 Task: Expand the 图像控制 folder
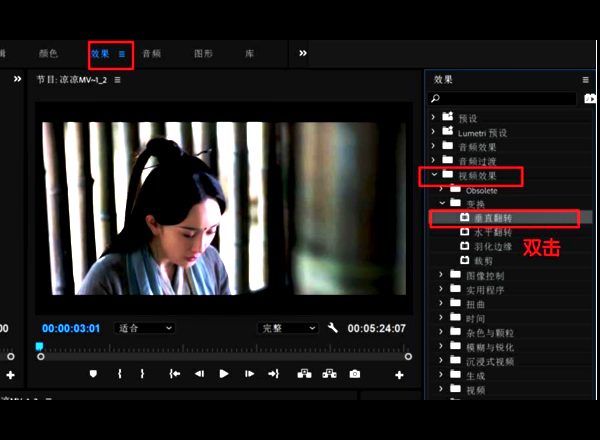click(x=442, y=274)
